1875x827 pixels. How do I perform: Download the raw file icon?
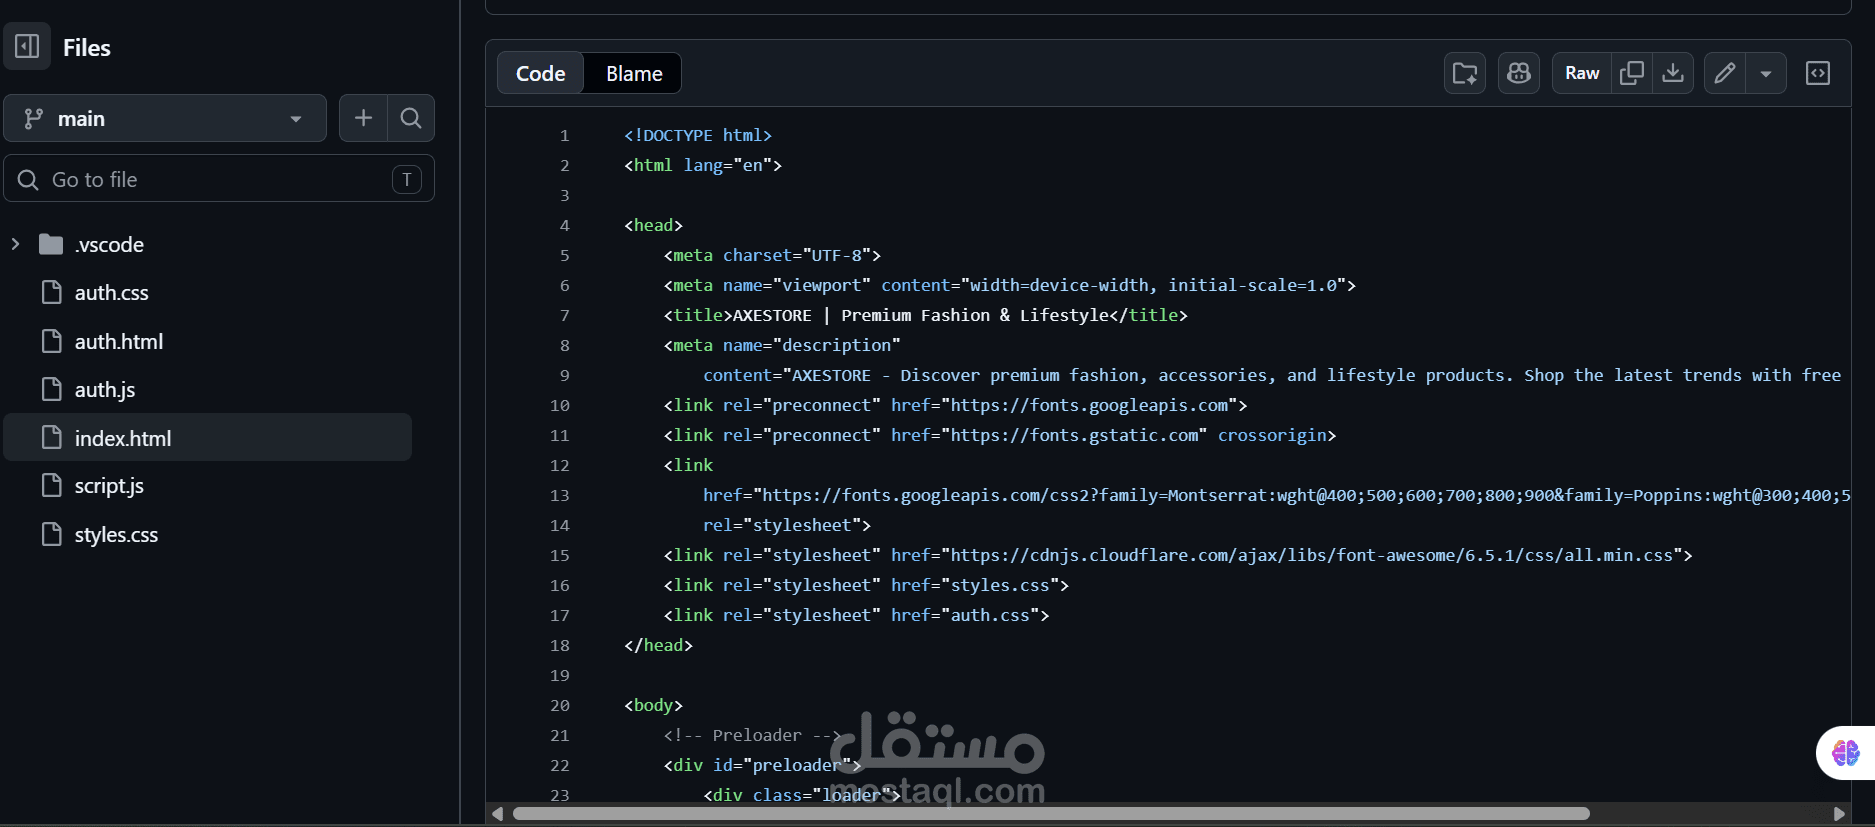1673,73
